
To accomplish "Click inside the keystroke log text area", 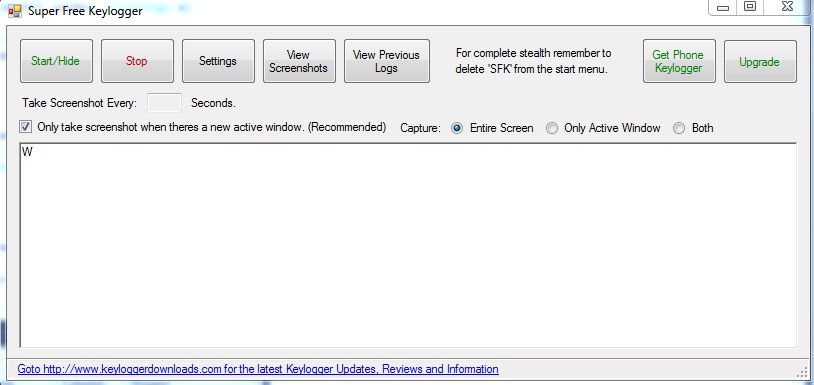I will coord(408,245).
